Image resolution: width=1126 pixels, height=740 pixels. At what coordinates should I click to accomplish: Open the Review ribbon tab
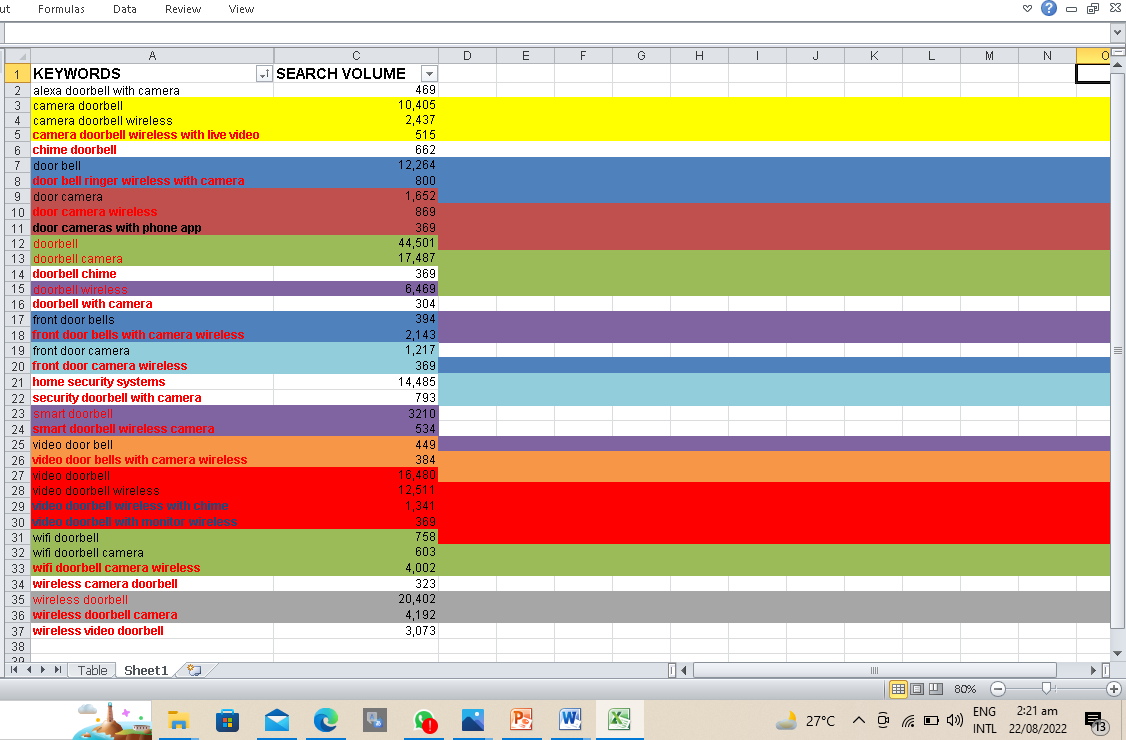tap(183, 9)
